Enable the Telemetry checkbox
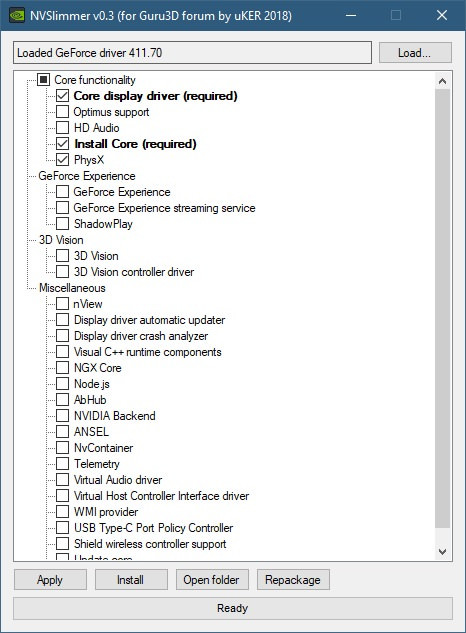 (62, 463)
